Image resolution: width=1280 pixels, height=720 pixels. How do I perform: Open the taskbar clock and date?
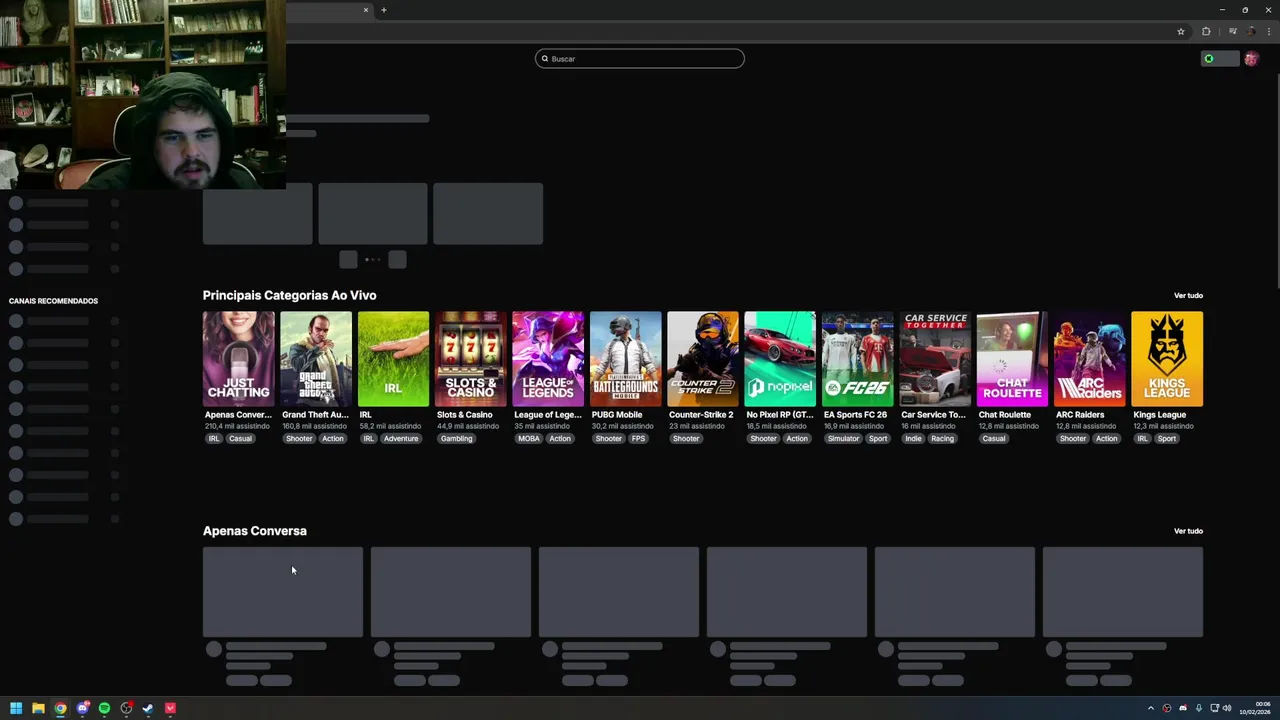coord(1256,709)
